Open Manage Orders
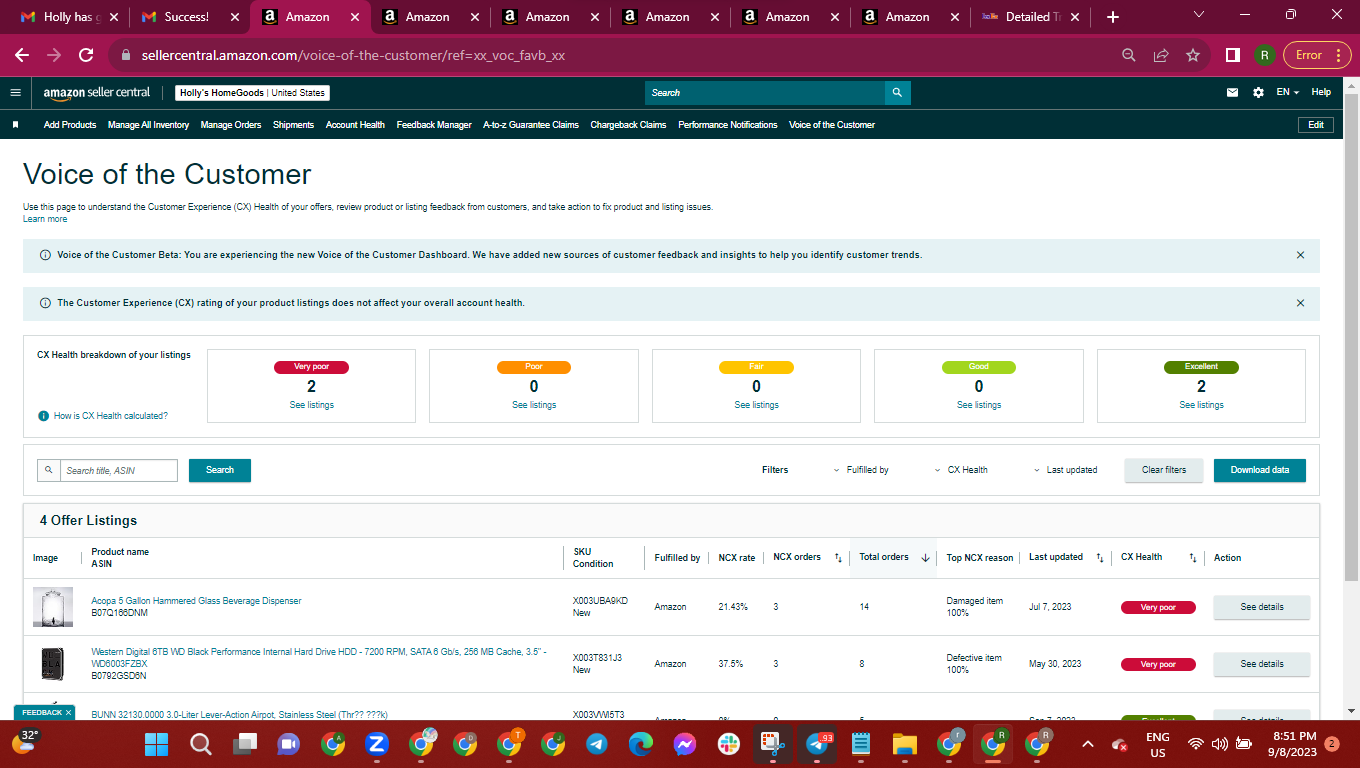Screen dimensions: 1360x768 click(231, 125)
